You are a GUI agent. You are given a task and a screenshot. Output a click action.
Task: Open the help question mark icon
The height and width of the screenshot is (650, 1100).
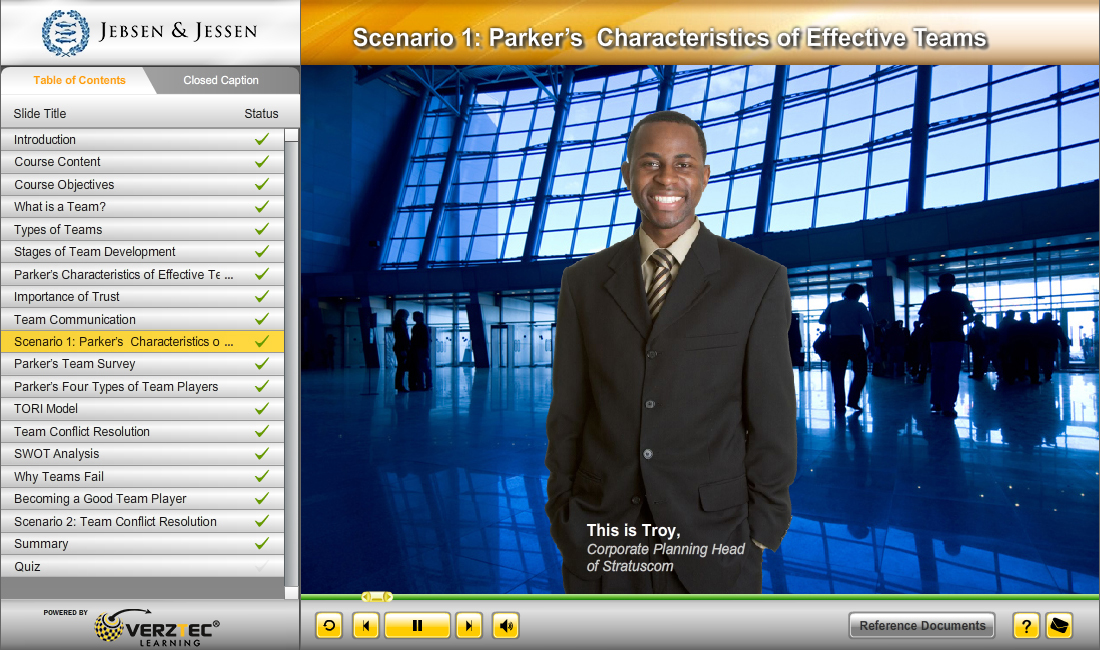(x=1025, y=626)
